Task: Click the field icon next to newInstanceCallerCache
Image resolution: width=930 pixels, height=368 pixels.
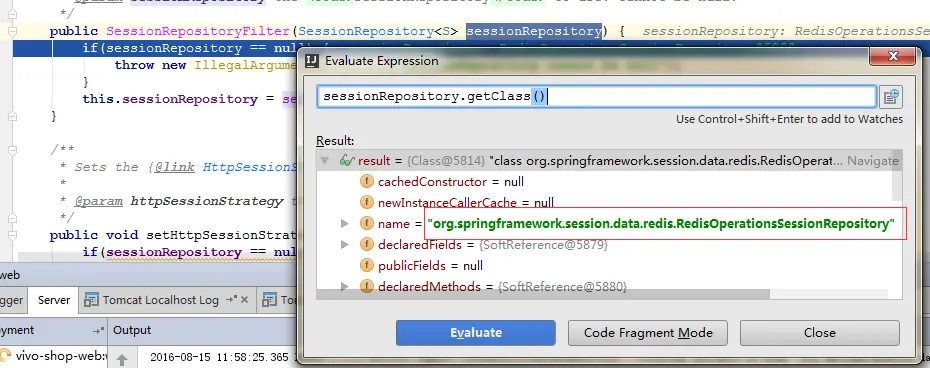Action: (367, 202)
